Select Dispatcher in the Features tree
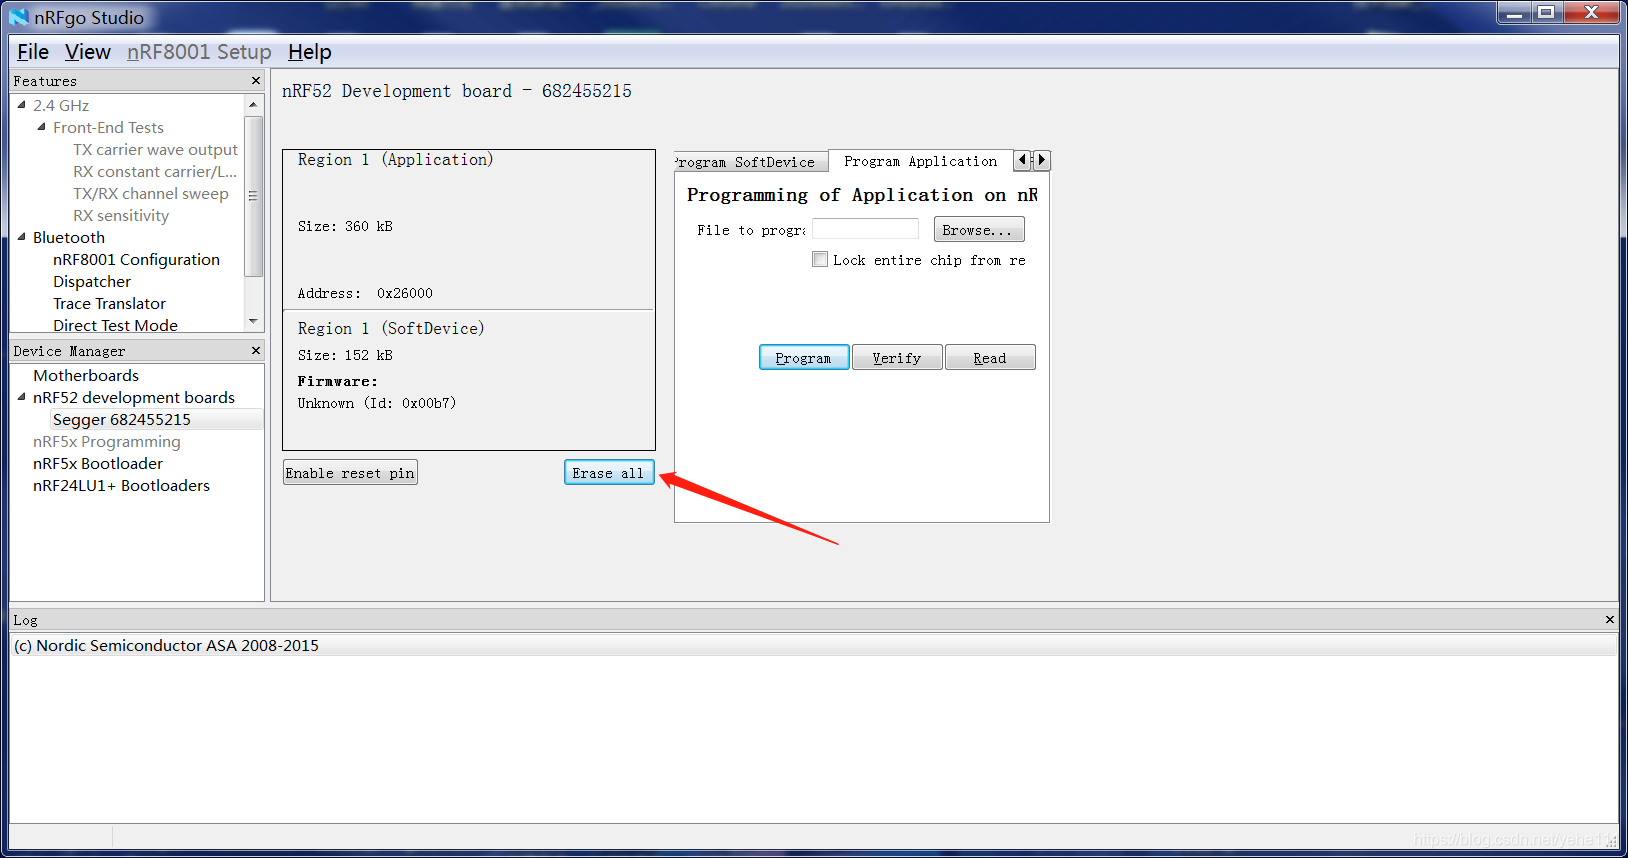 click(92, 281)
